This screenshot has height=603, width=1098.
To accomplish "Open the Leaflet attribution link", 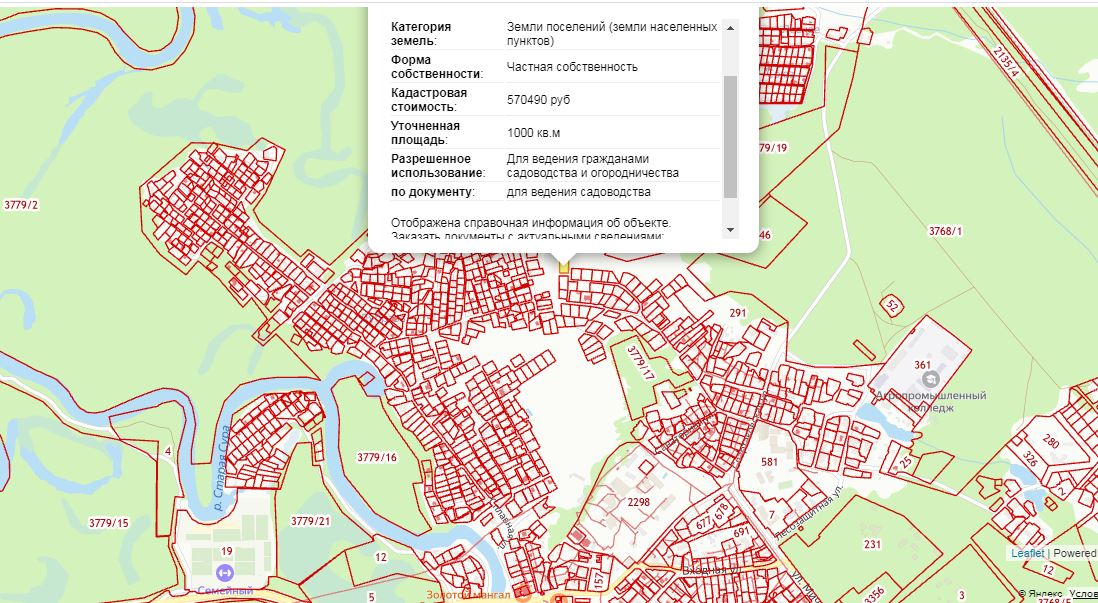I will click(1027, 553).
